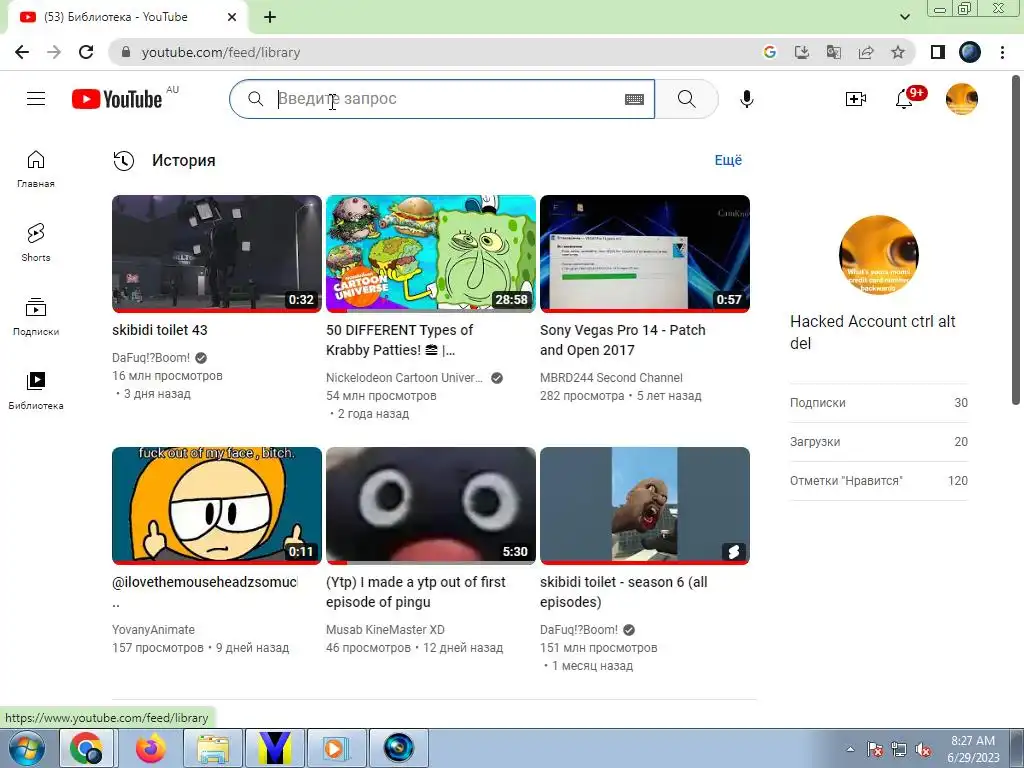Open 50 DIFFERENT Types of Krabby Patties thumbnail
1024x768 pixels.
[431, 253]
